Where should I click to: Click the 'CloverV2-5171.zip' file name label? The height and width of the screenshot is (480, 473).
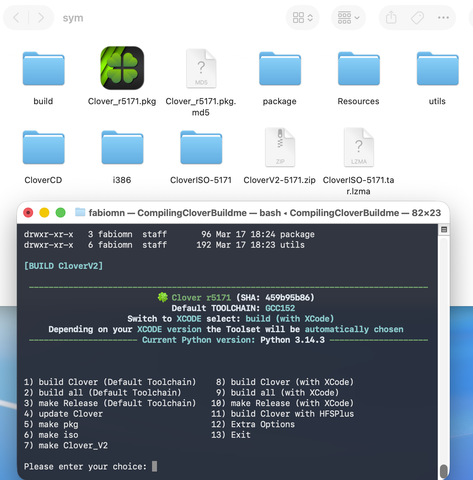point(279,180)
